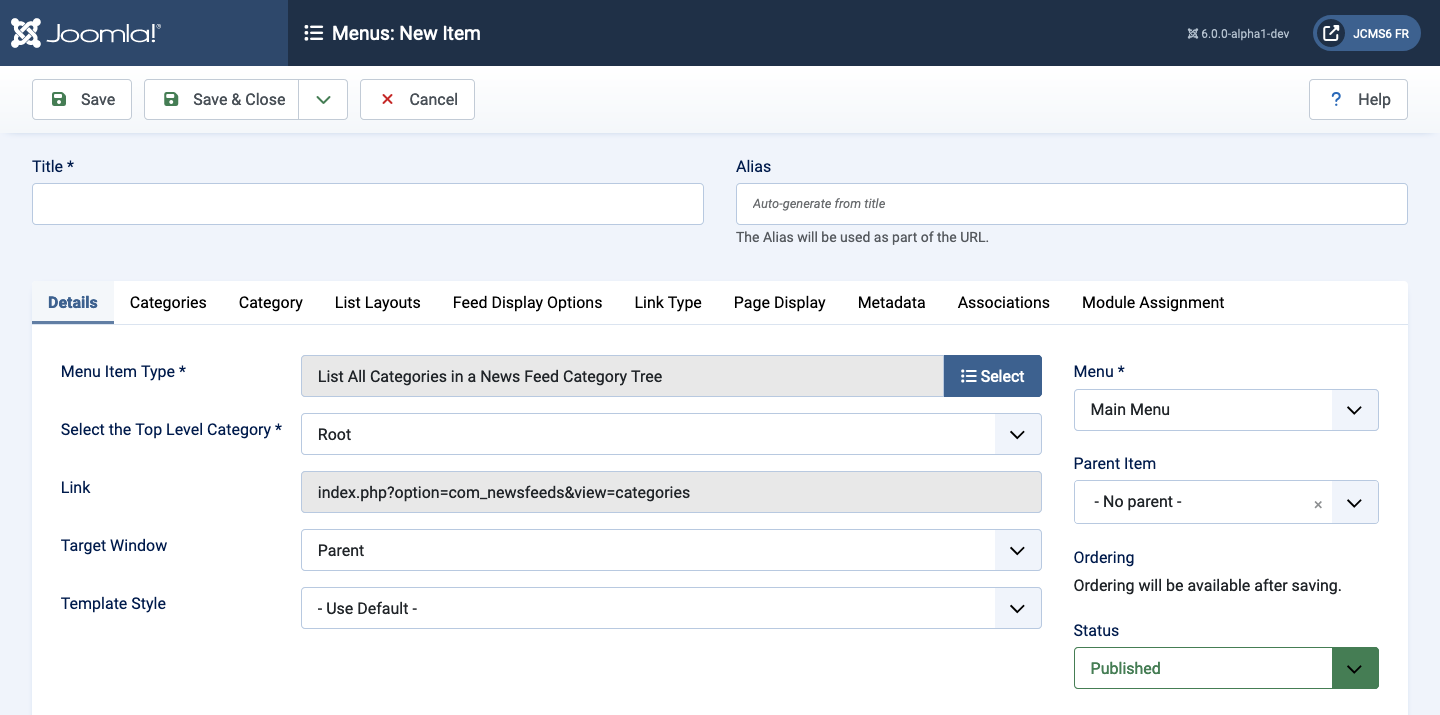This screenshot has height=715, width=1440.
Task: Go to the Link Type tab
Action: tap(668, 302)
